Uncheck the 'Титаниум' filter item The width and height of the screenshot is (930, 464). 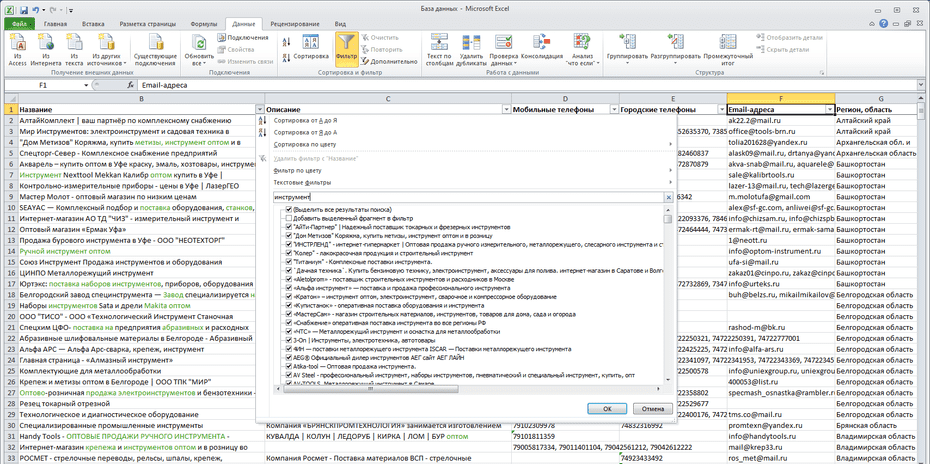point(289,262)
